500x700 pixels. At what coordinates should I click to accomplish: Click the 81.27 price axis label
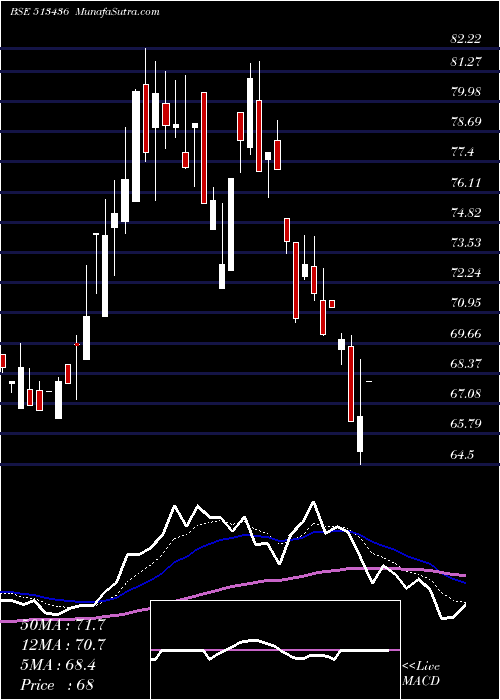[466, 62]
